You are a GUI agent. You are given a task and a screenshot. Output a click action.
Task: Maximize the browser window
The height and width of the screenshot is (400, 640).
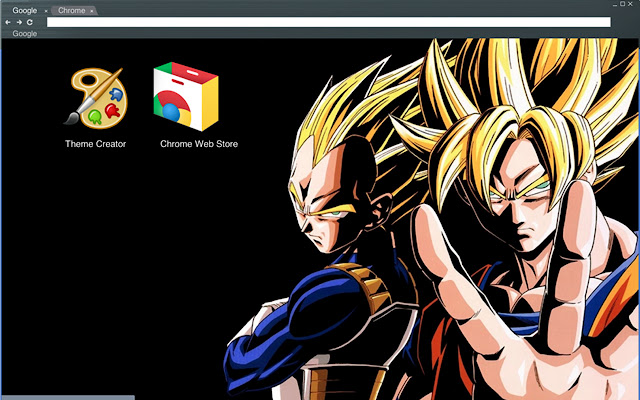pos(622,4)
